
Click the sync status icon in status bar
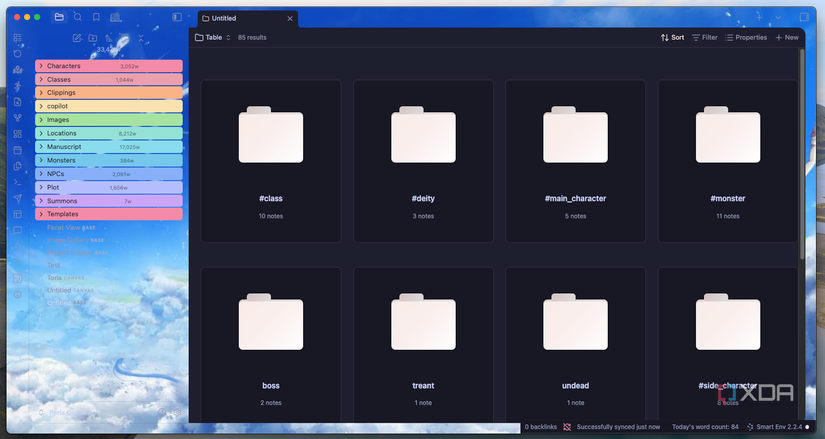point(567,427)
